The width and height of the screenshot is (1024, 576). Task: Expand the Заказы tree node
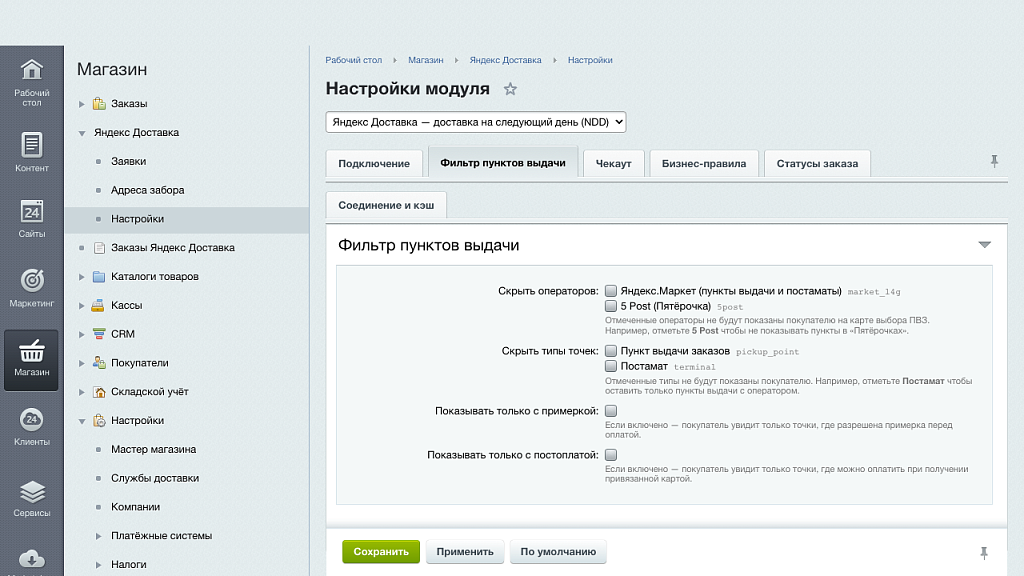tap(82, 104)
